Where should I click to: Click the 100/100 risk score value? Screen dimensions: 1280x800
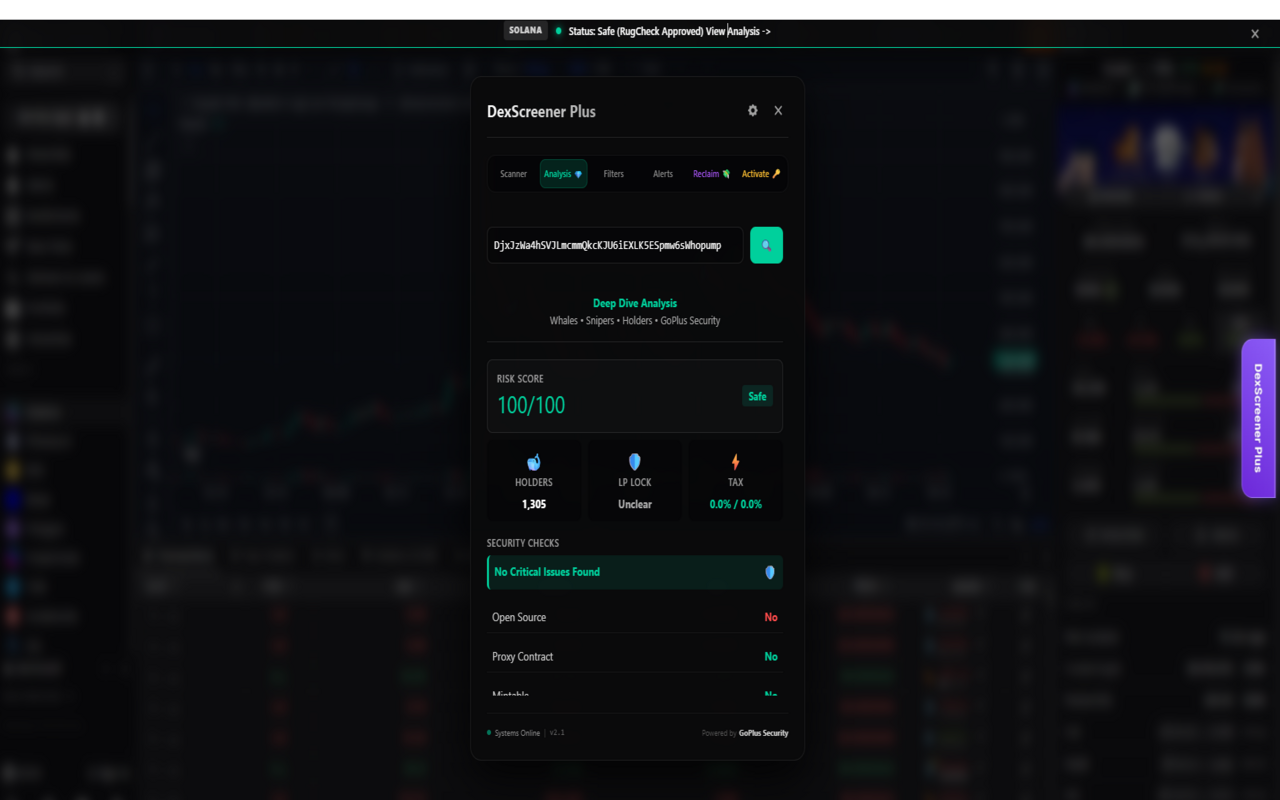click(531, 405)
